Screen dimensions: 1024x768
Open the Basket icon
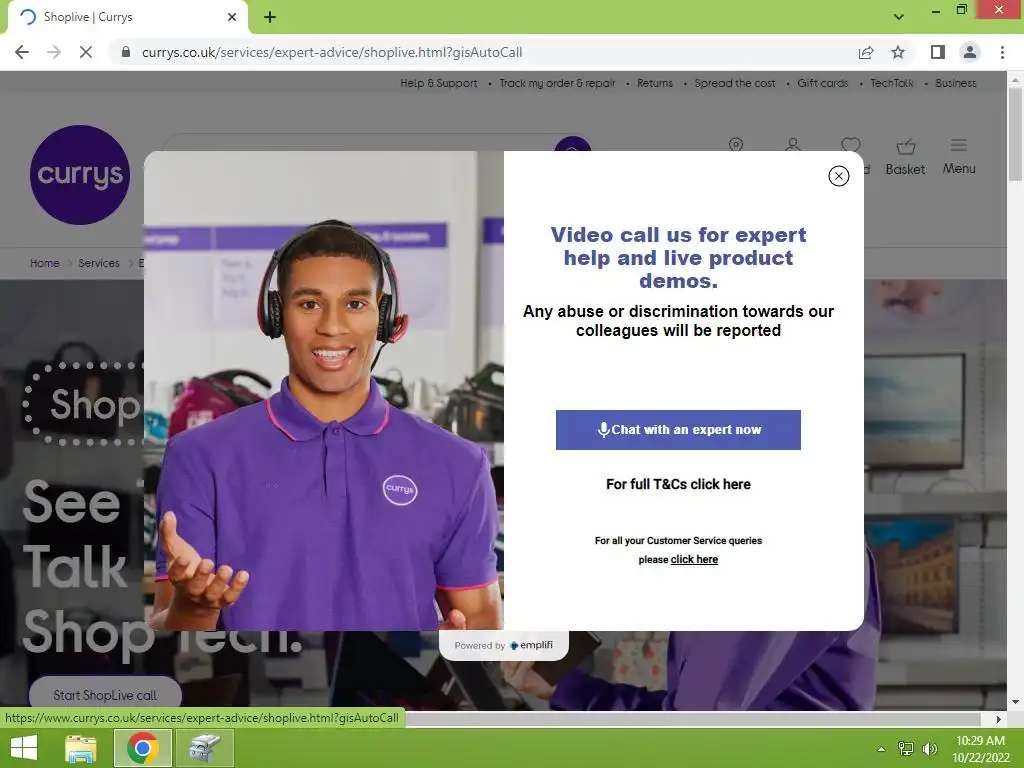(905, 157)
